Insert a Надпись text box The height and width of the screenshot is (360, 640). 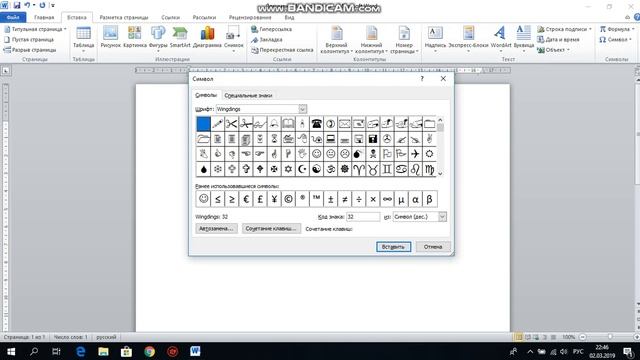[435, 38]
